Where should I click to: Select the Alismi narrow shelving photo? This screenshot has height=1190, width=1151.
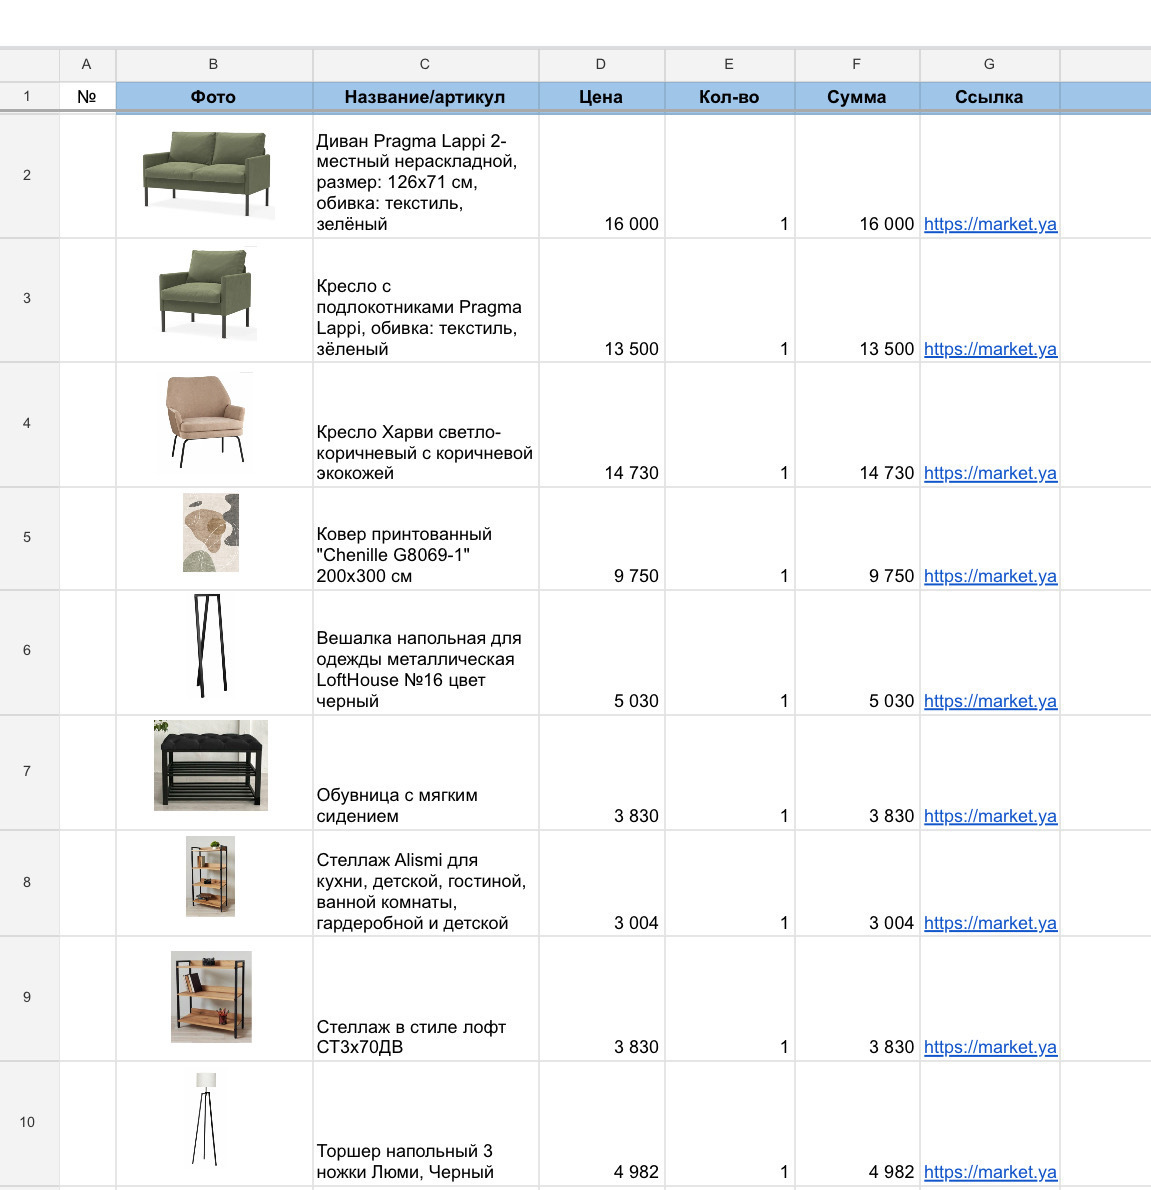[210, 877]
